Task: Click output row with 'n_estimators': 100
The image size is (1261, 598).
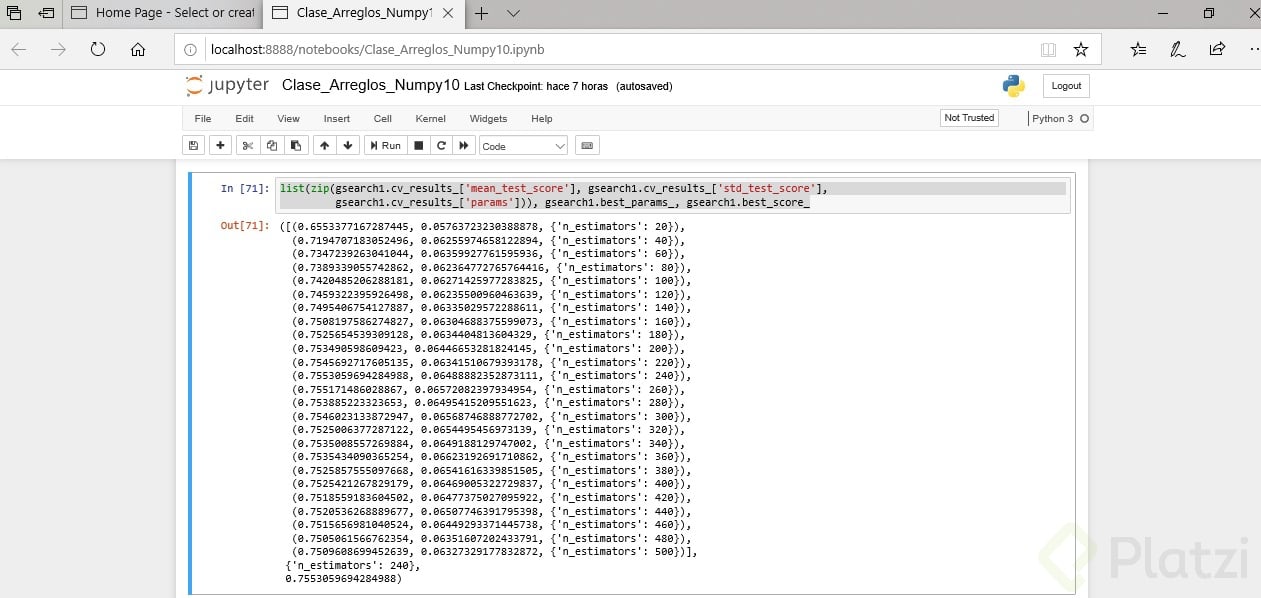Action: tap(491, 281)
